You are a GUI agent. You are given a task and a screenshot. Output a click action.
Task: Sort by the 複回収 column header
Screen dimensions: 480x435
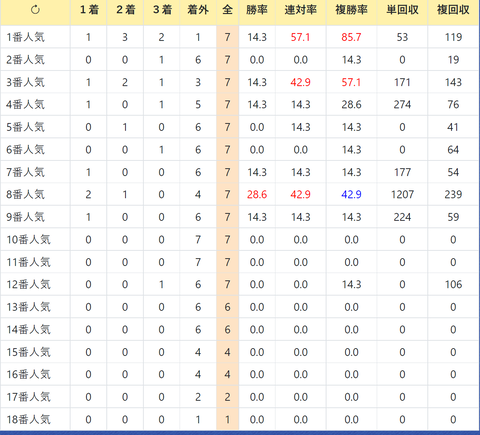click(x=453, y=10)
